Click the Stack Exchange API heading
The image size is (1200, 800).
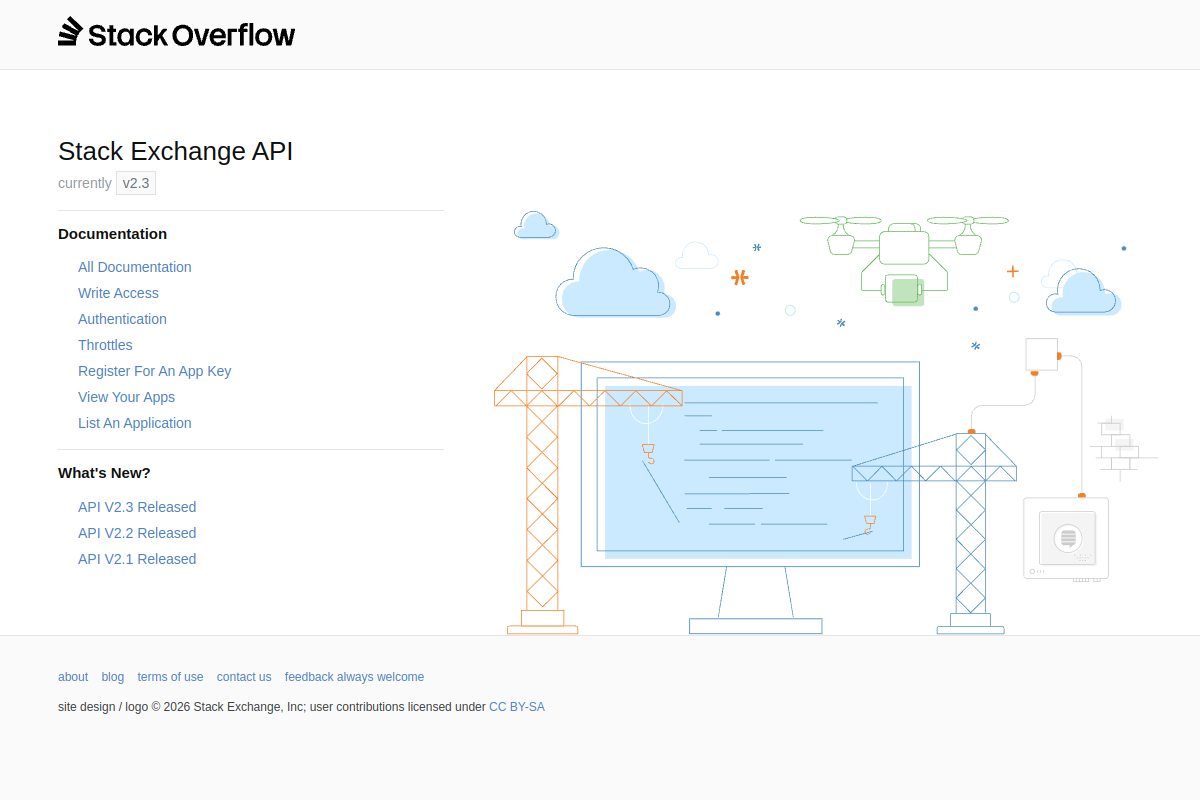176,151
